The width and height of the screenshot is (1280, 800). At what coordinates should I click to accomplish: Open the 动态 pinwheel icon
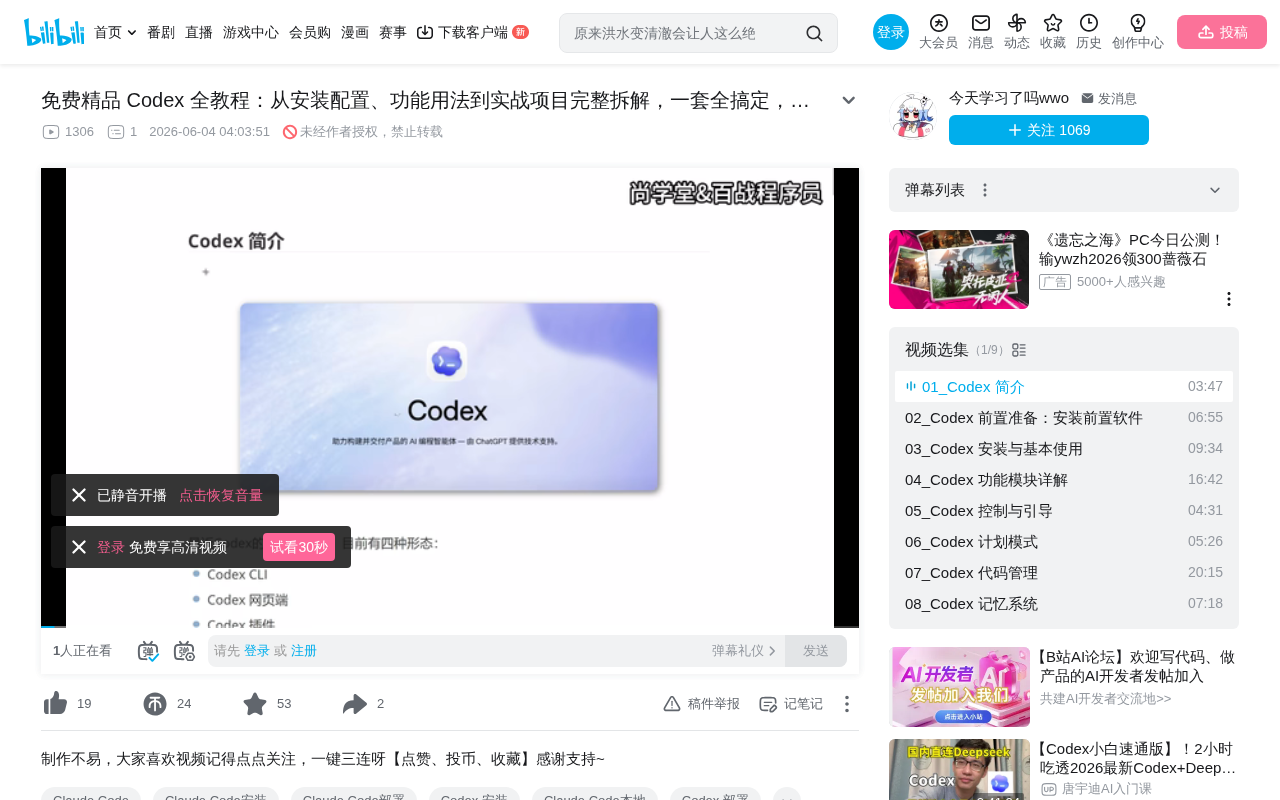tap(1017, 23)
